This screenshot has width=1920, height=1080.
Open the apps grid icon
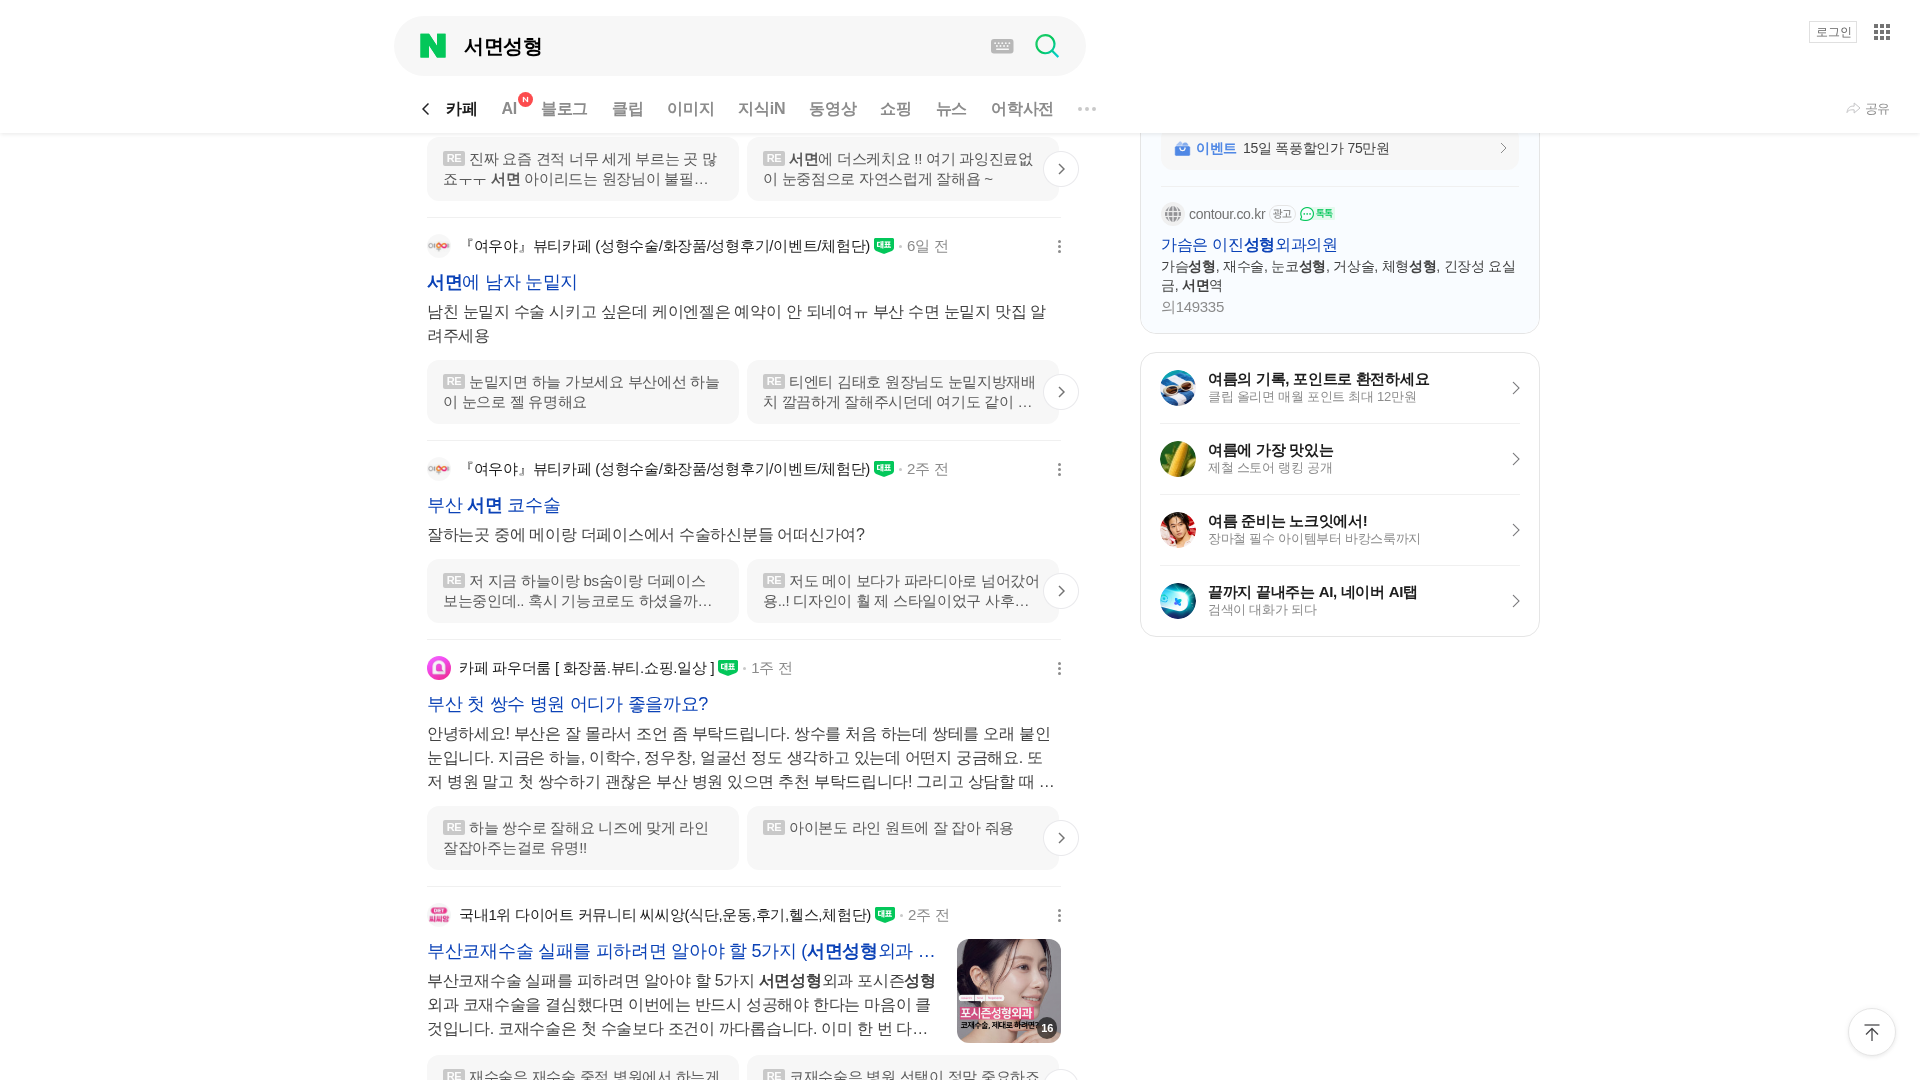1882,32
